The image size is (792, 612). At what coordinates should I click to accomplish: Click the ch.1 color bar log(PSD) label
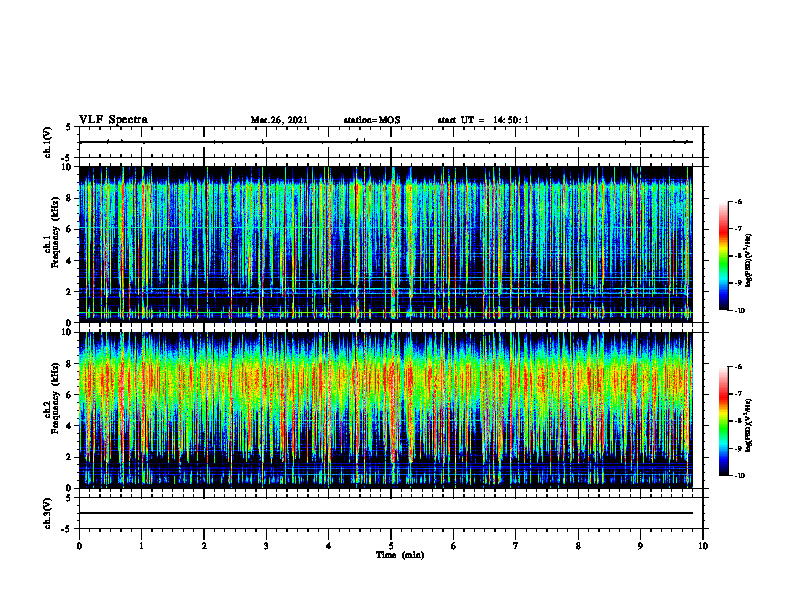tap(749, 261)
